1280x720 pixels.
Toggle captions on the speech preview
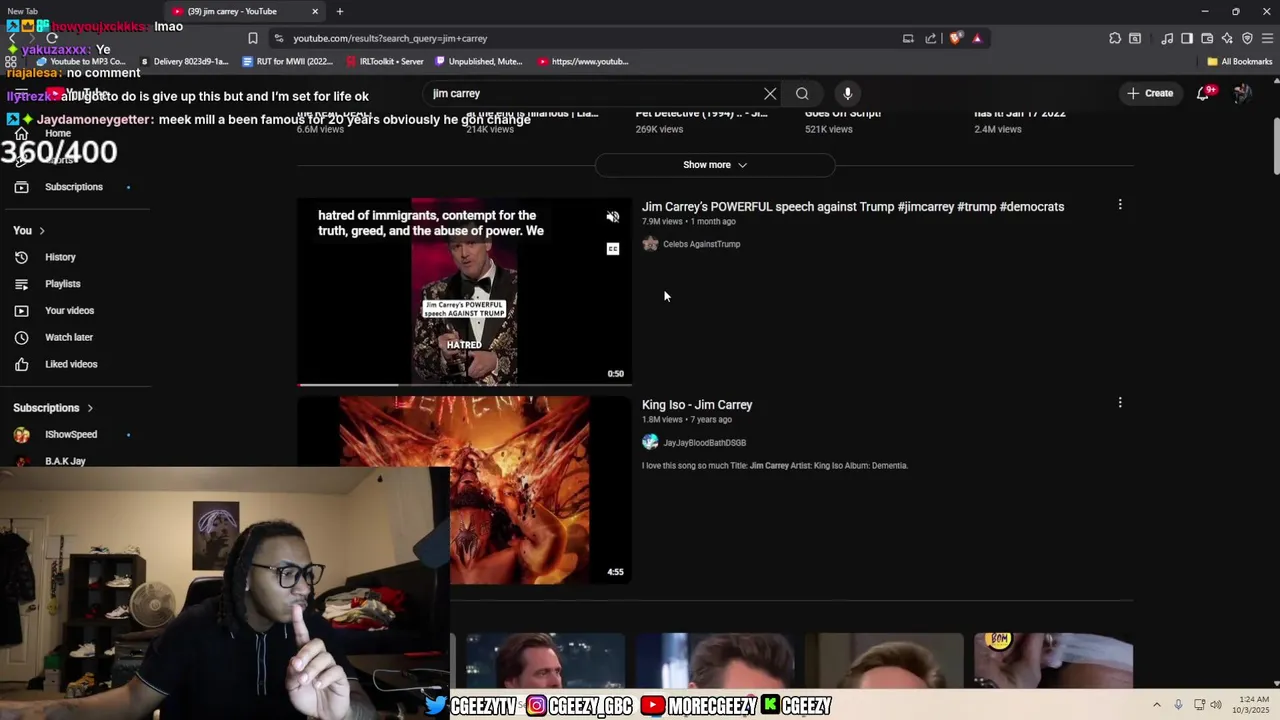pos(613,249)
